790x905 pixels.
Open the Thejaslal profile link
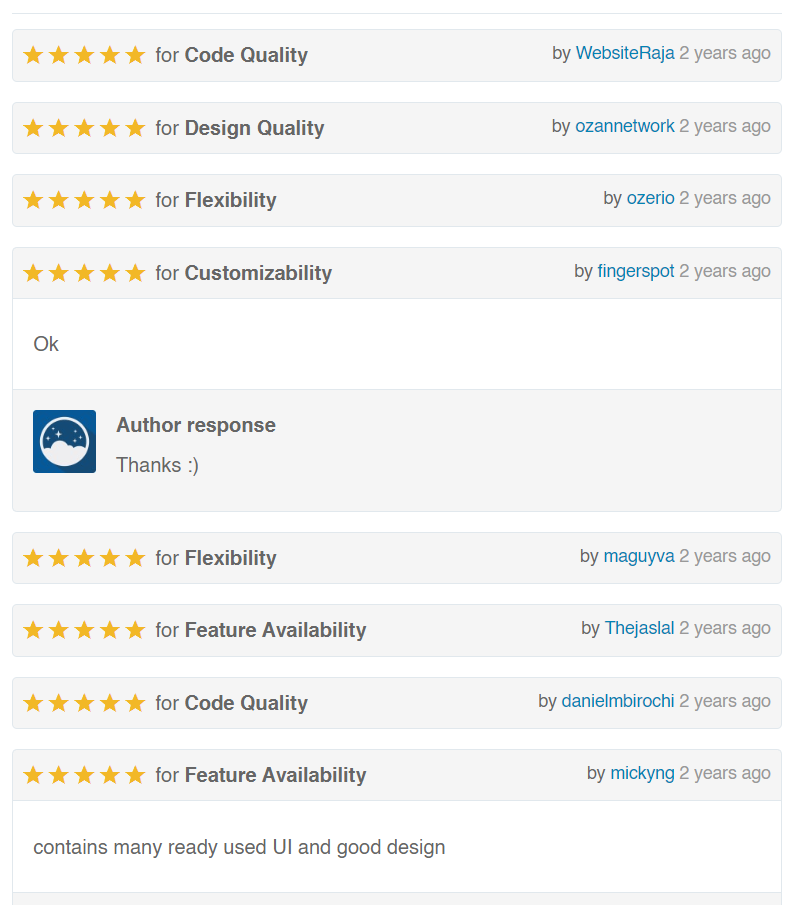click(x=639, y=628)
